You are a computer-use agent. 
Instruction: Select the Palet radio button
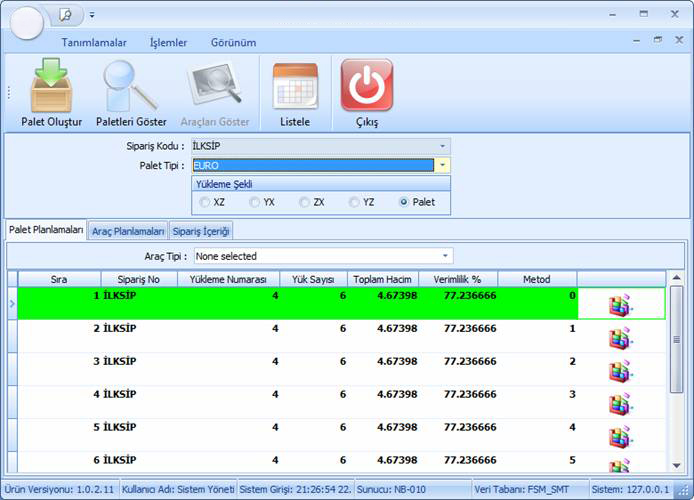(x=404, y=202)
